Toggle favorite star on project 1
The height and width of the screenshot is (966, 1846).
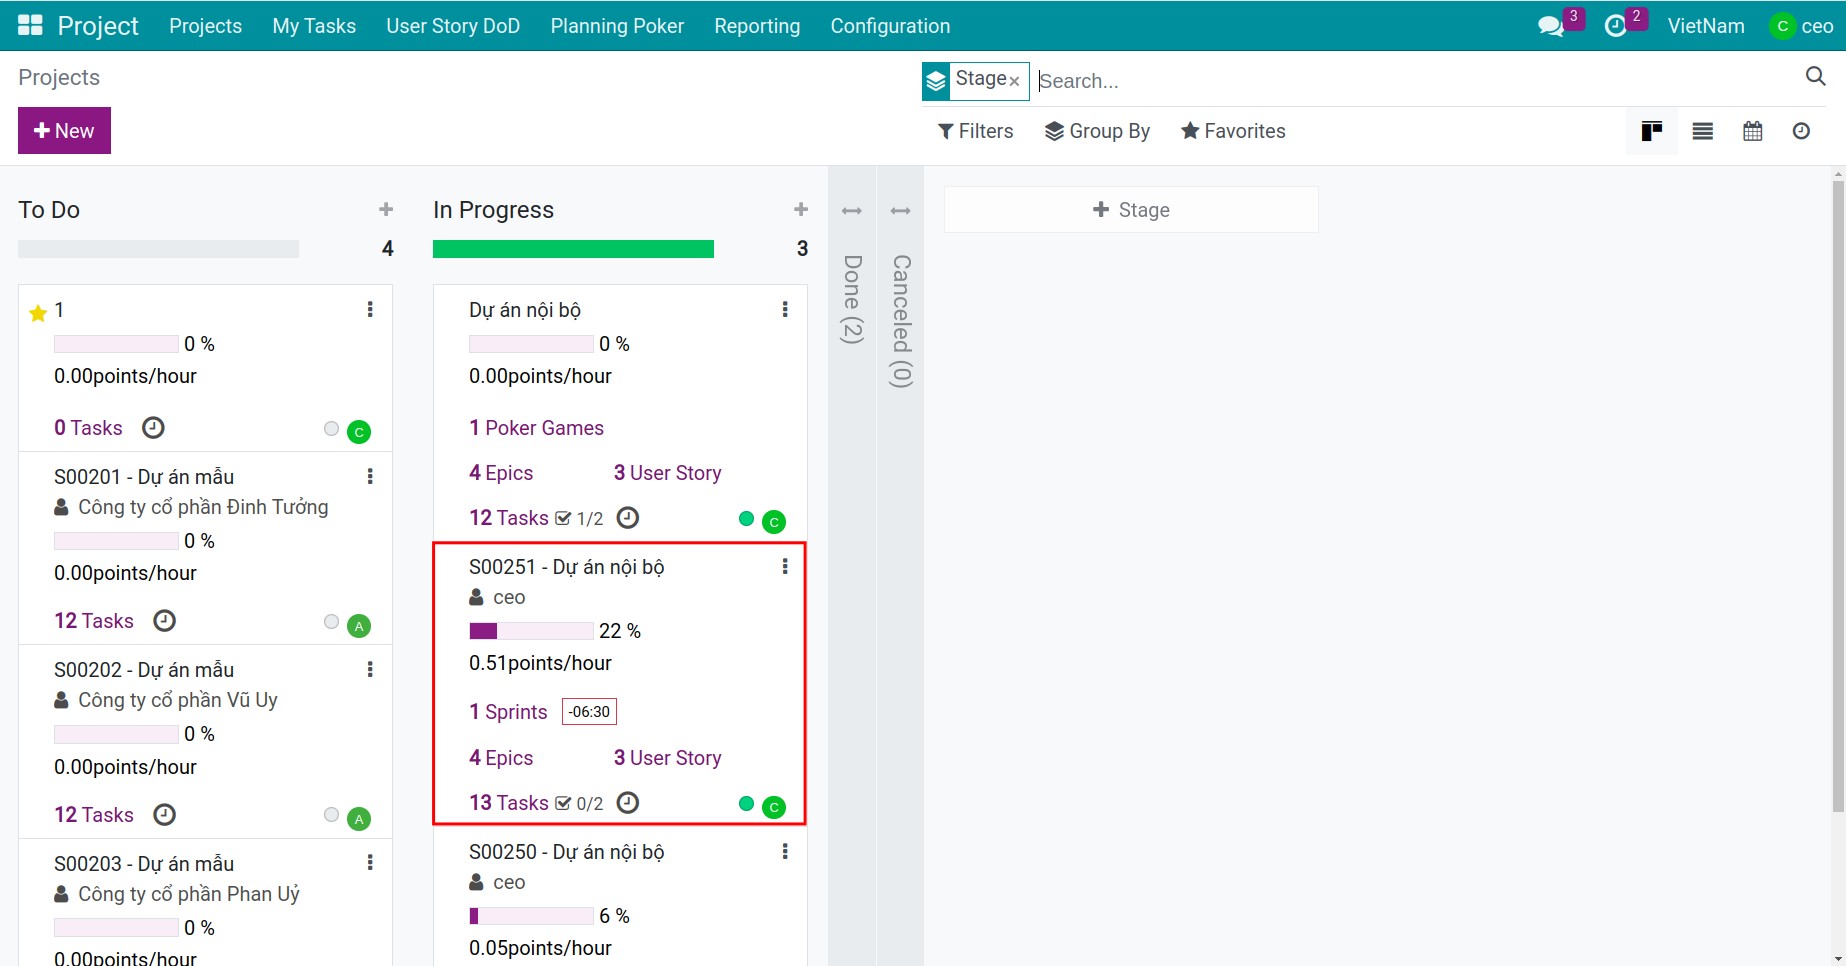click(38, 313)
